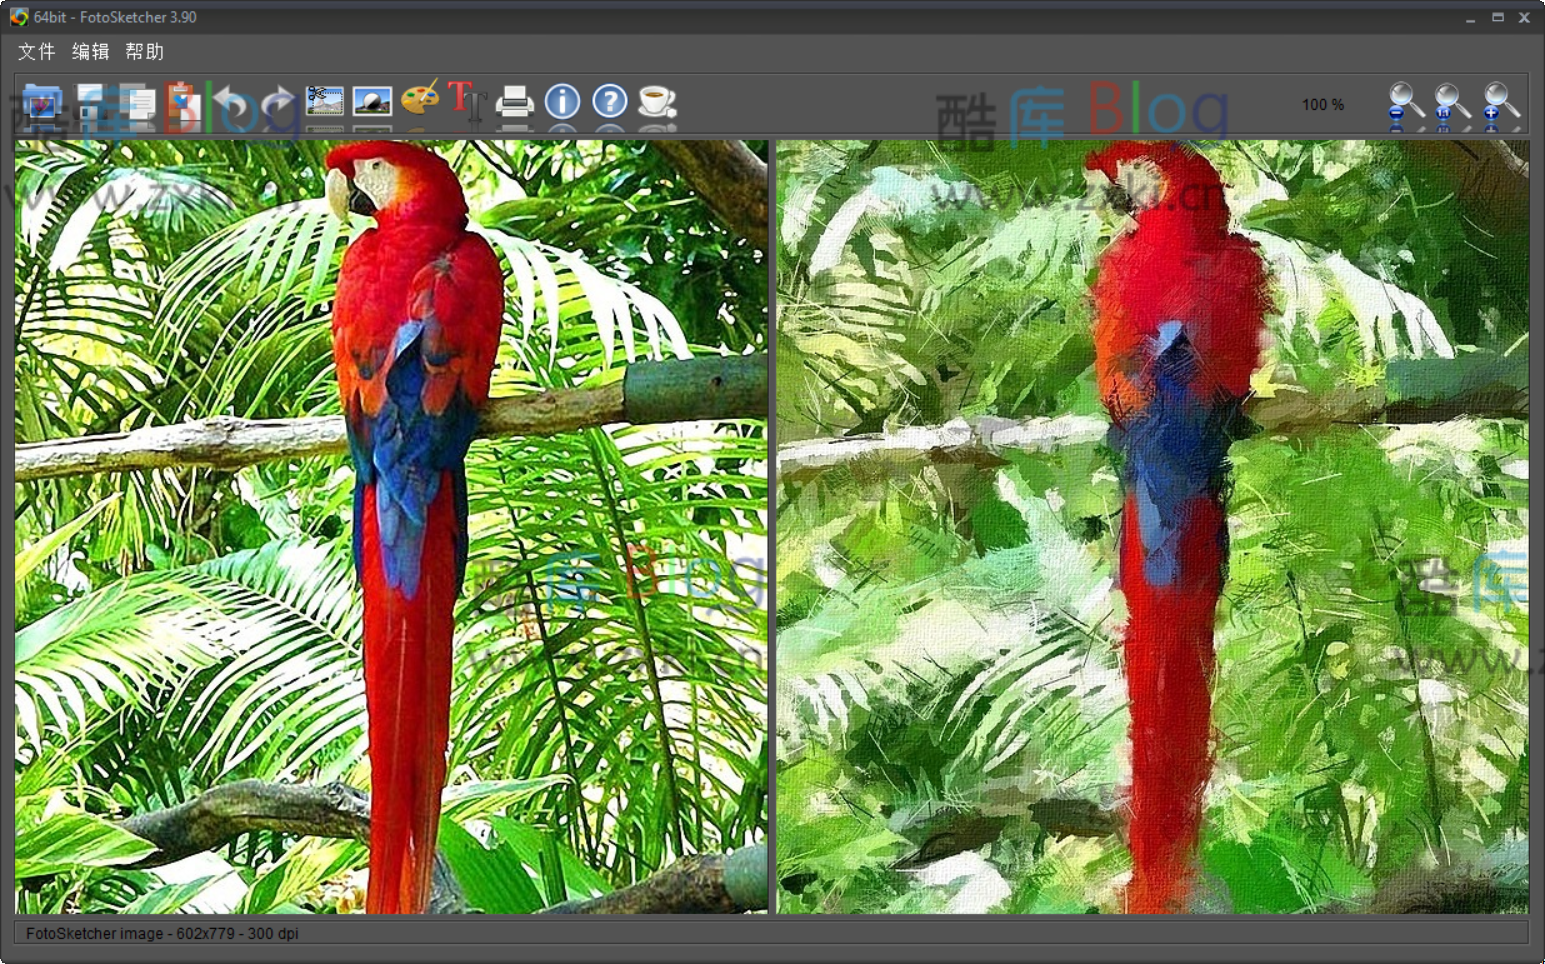Open the 编辑 menu
The height and width of the screenshot is (964, 1545).
pos(89,52)
